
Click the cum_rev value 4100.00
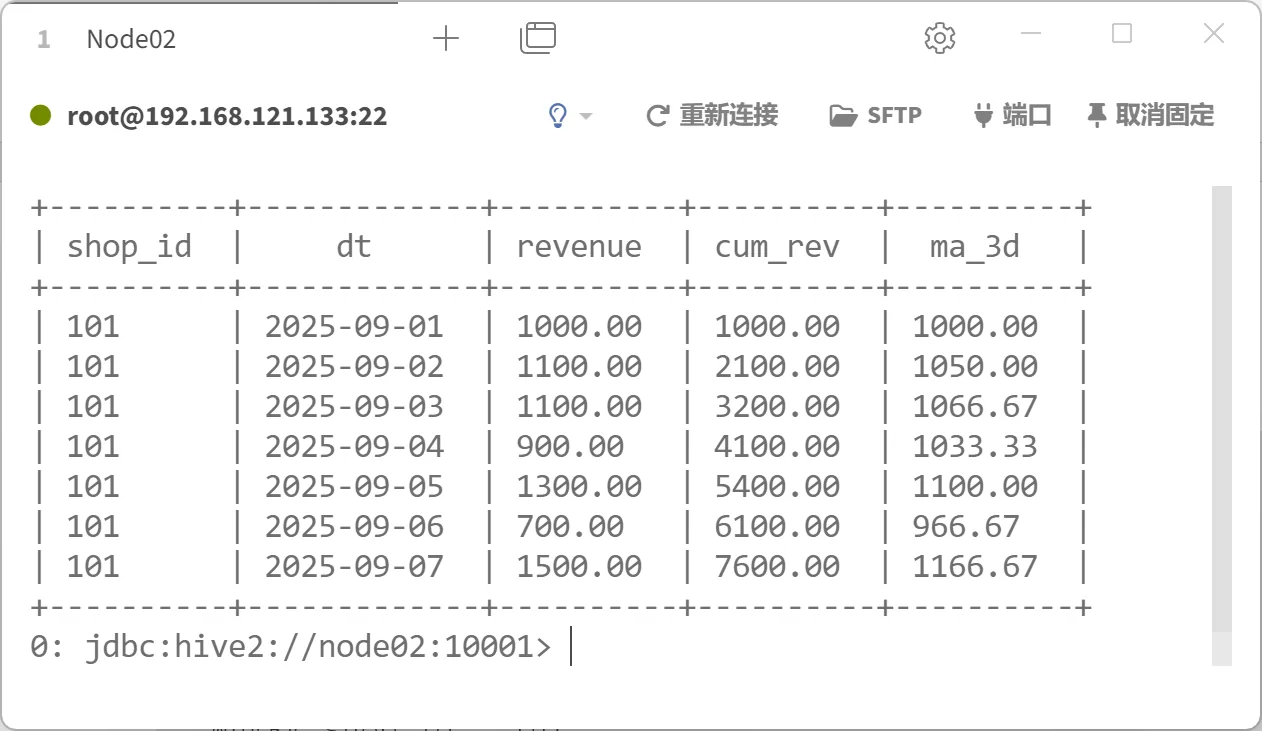pyautogui.click(x=777, y=446)
